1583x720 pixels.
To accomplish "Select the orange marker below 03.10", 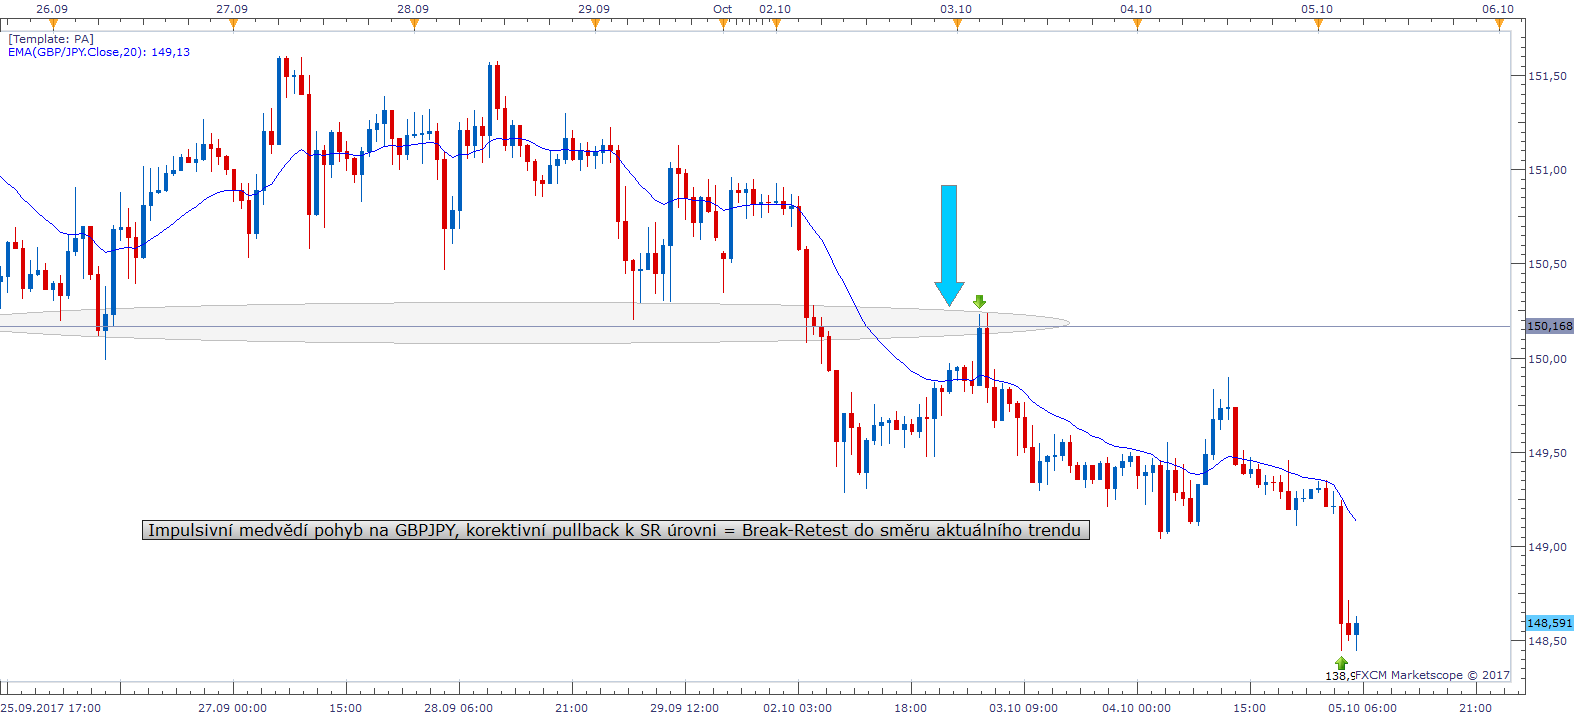I will pos(957,24).
